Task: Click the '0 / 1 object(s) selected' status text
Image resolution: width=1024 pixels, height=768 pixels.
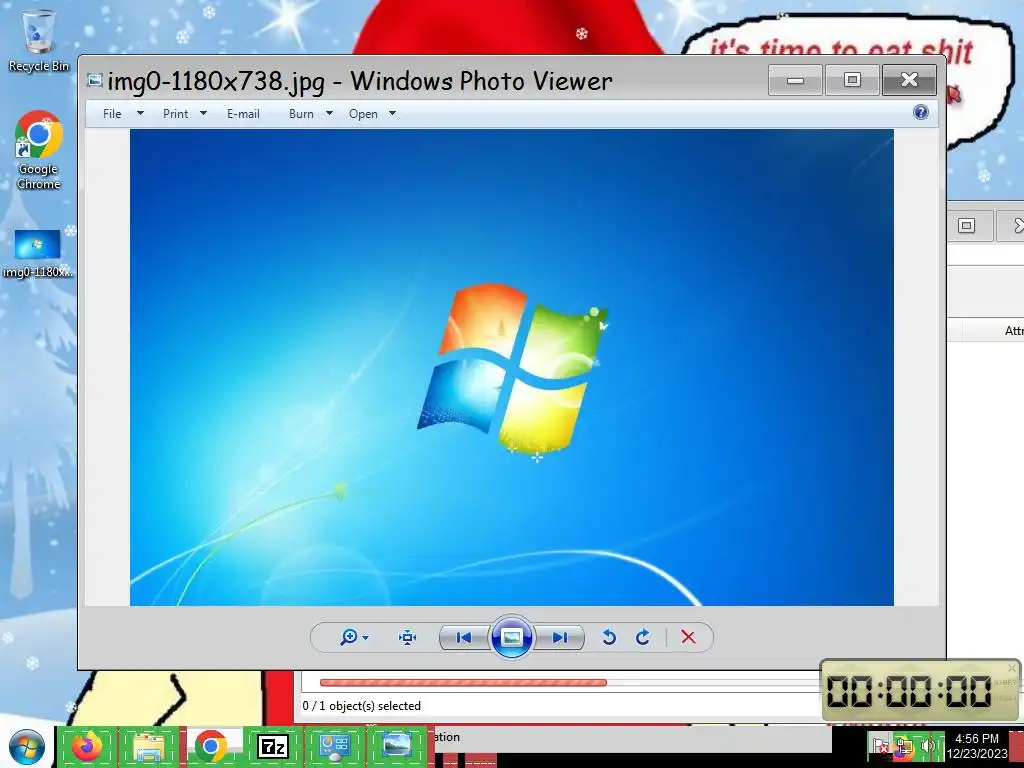Action: coord(362,706)
